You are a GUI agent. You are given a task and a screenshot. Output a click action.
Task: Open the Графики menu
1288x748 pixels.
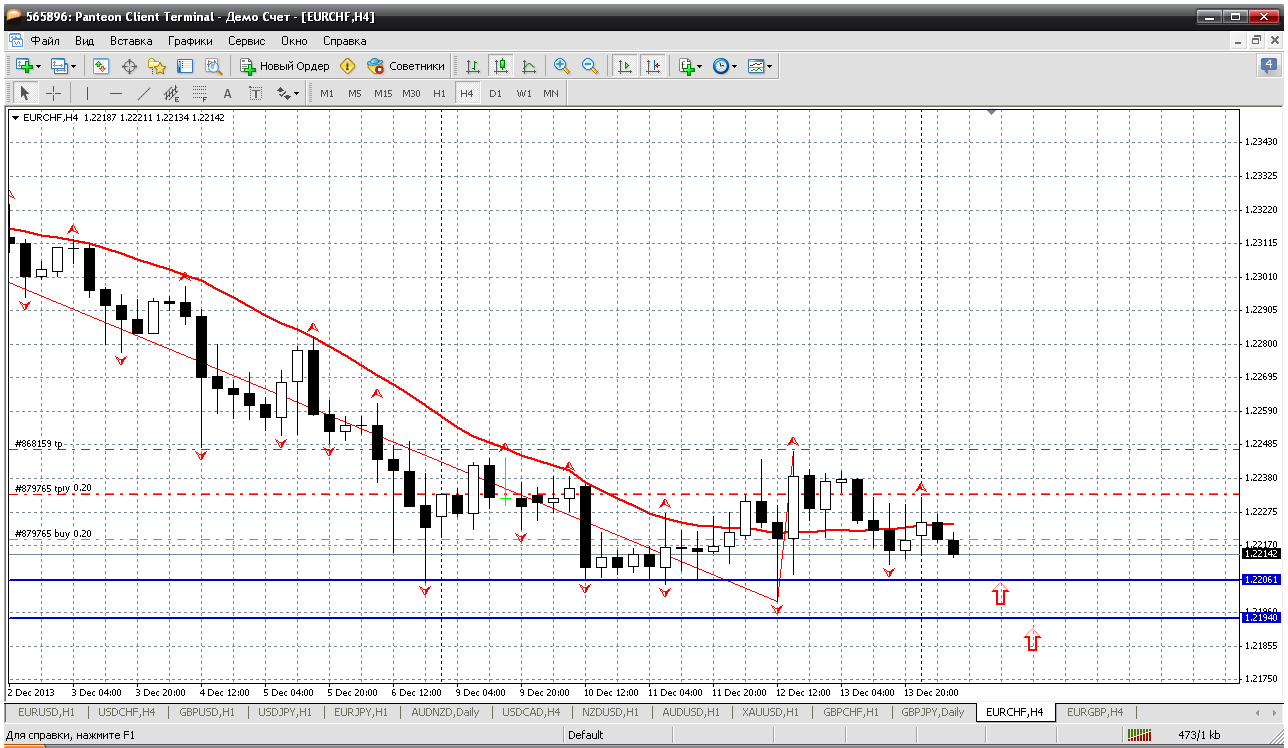[190, 41]
